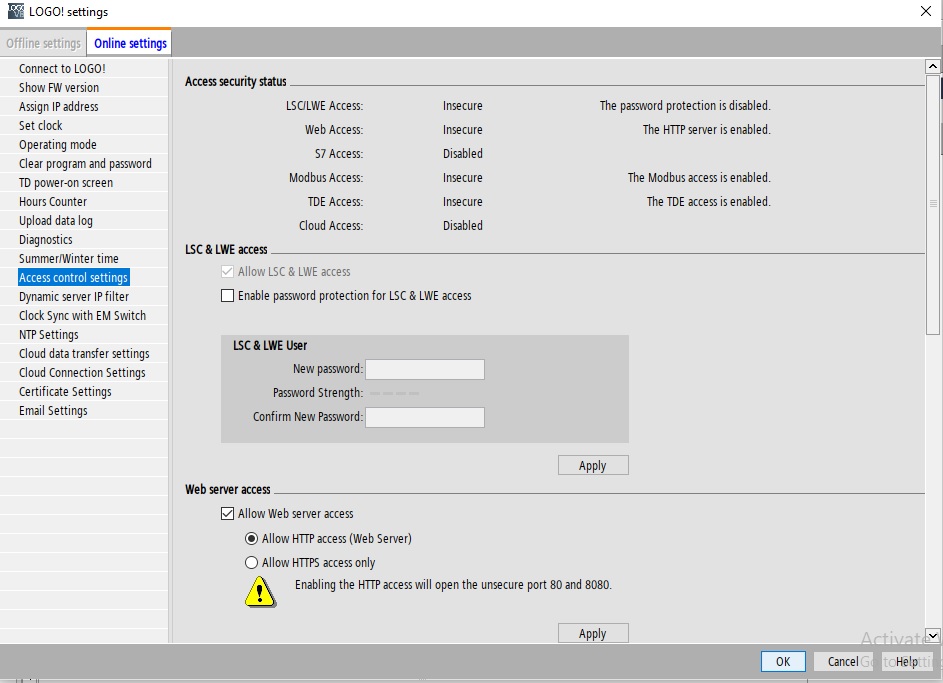
Task: Open Help for LOGO! settings
Action: click(x=907, y=661)
